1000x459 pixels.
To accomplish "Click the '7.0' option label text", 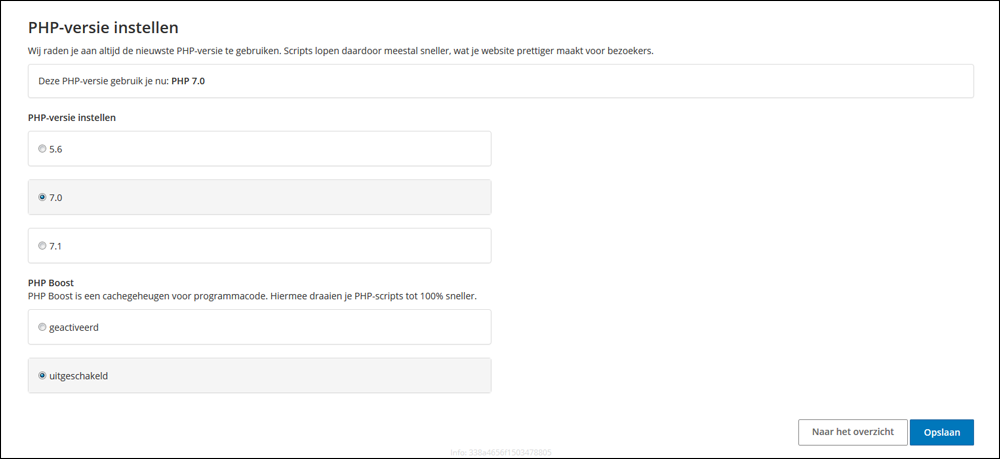I will pyautogui.click(x=56, y=197).
